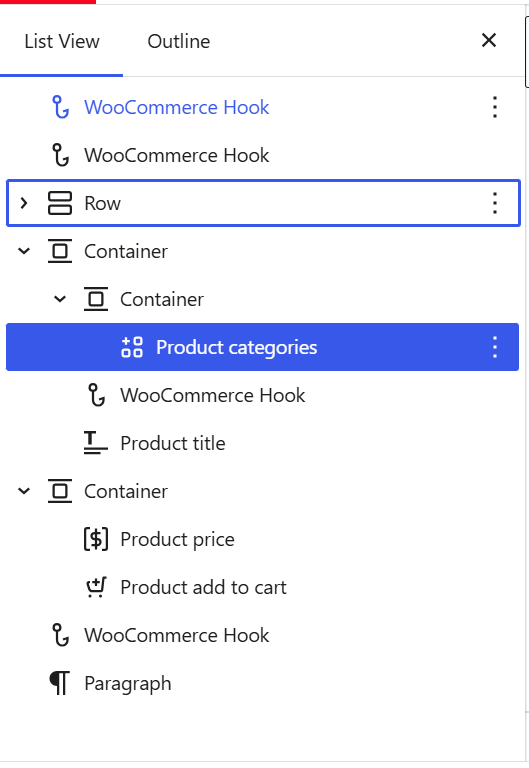
Task: Open options menu for Row block
Action: 495,203
